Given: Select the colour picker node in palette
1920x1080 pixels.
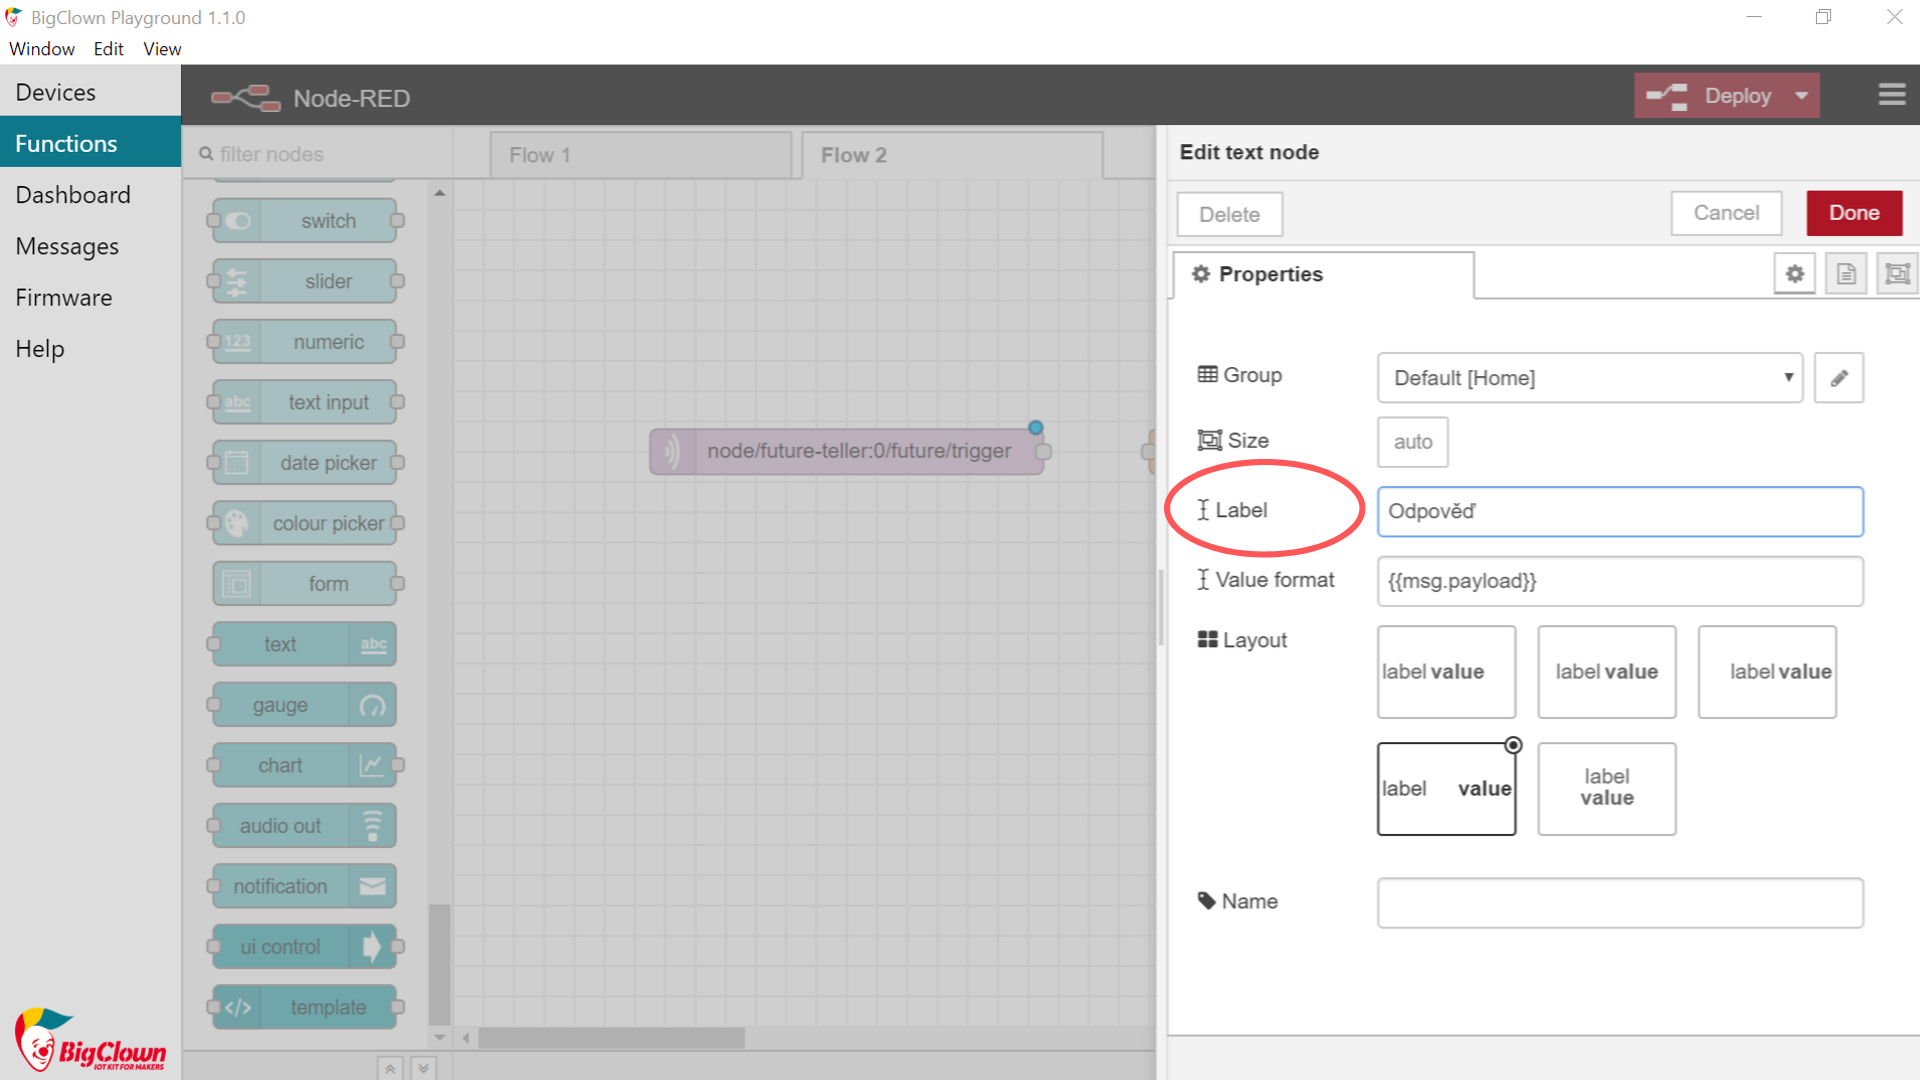Looking at the screenshot, I should (305, 524).
